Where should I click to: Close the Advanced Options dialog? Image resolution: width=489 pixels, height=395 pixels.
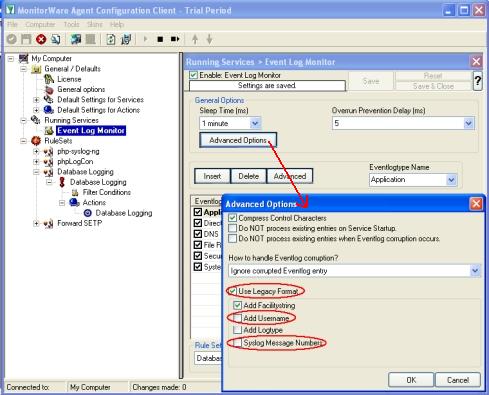click(x=476, y=204)
